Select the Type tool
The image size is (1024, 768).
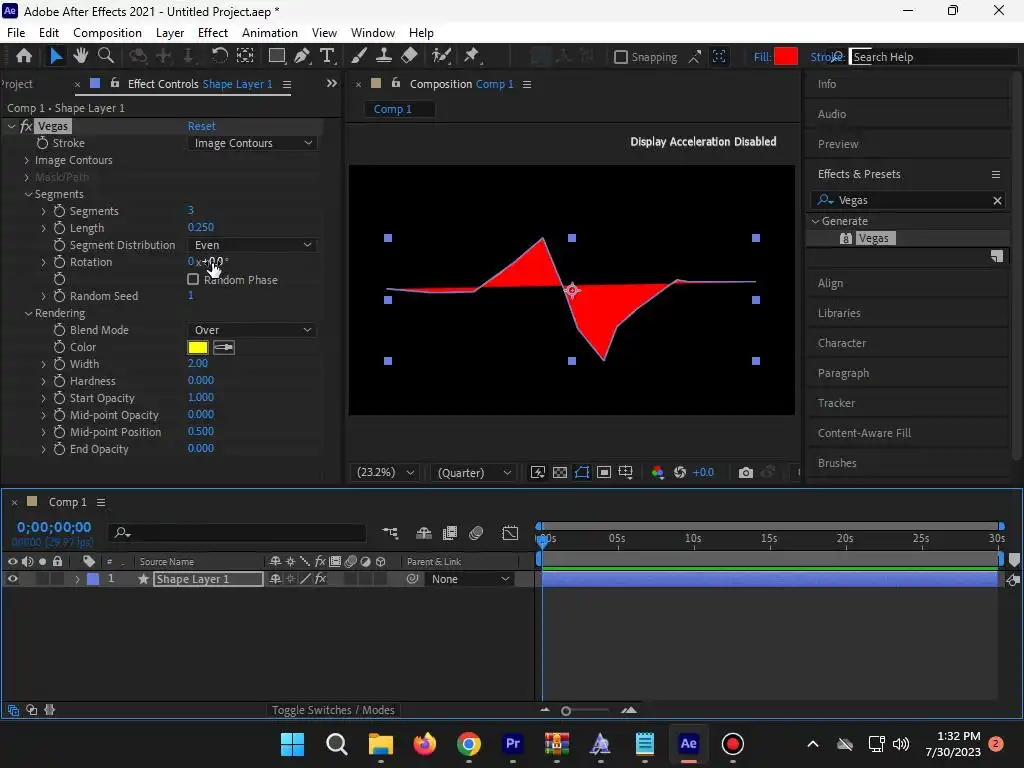coord(327,56)
